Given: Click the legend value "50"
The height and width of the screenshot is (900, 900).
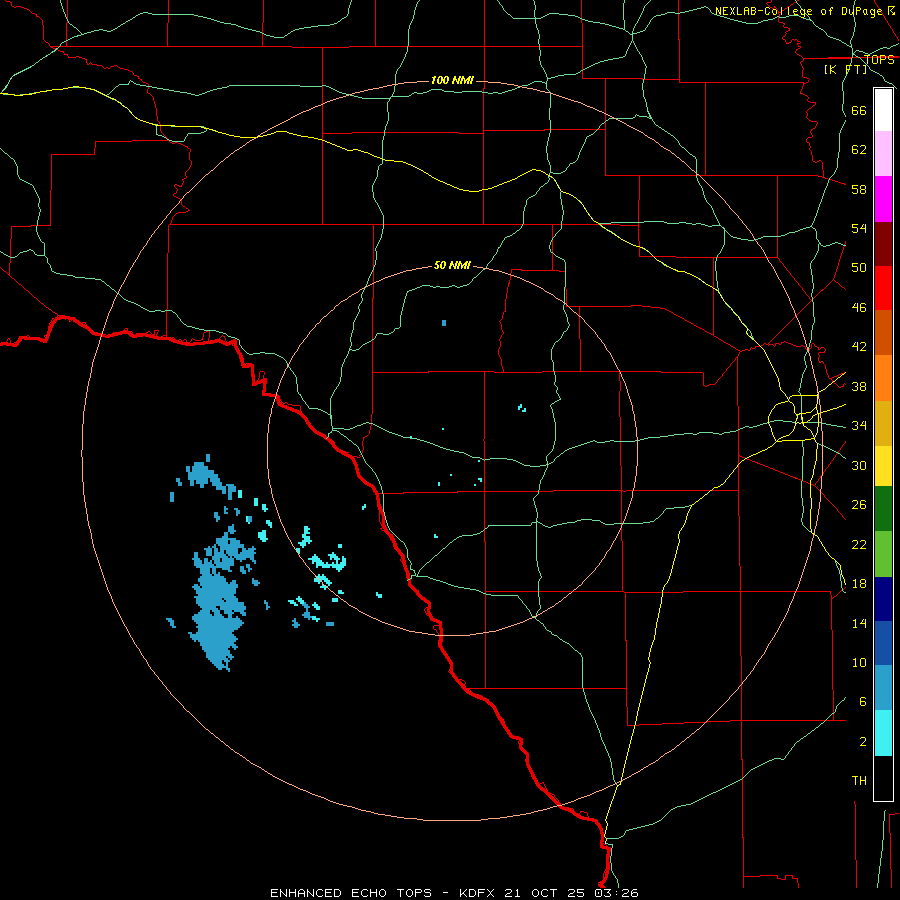Looking at the screenshot, I should tap(859, 267).
